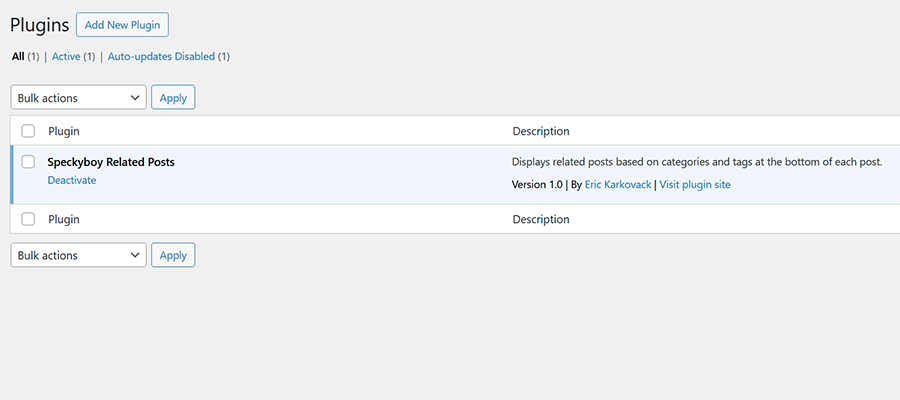Deactivate the Speckyboy Related Posts plugin
Image resolution: width=900 pixels, height=400 pixels.
[x=72, y=180]
